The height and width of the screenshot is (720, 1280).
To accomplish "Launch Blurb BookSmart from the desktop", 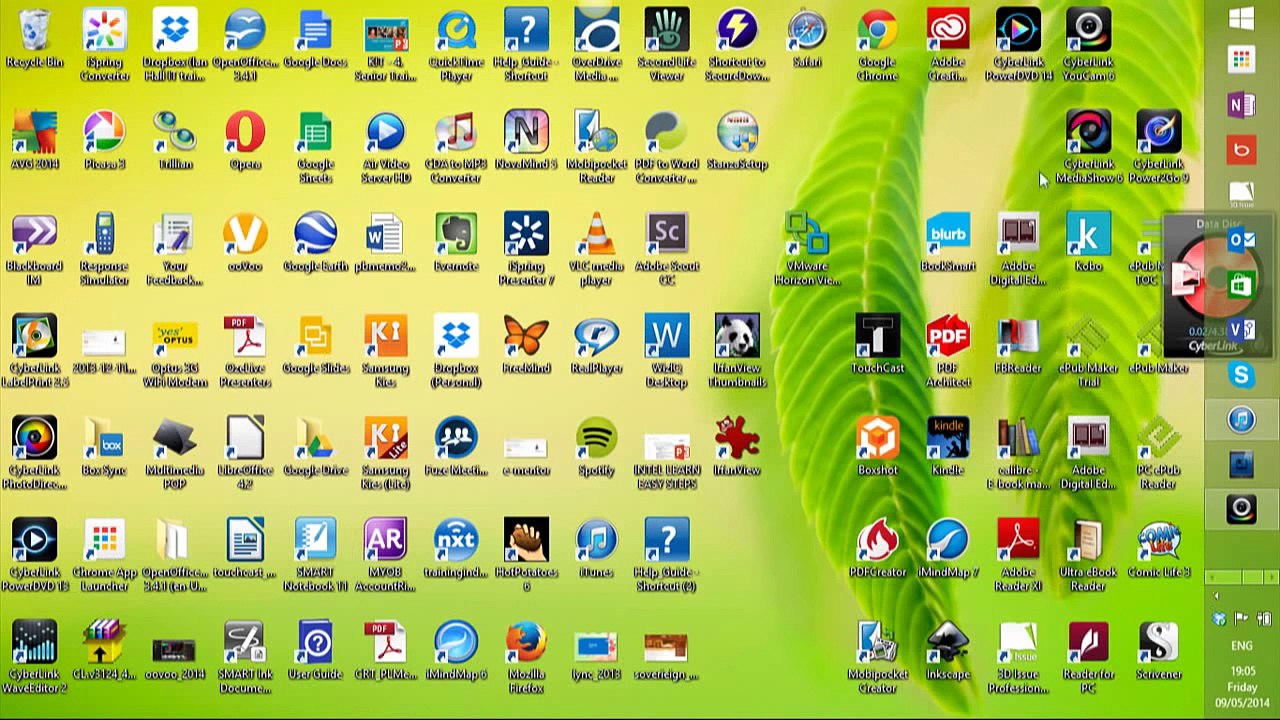I will [x=948, y=234].
